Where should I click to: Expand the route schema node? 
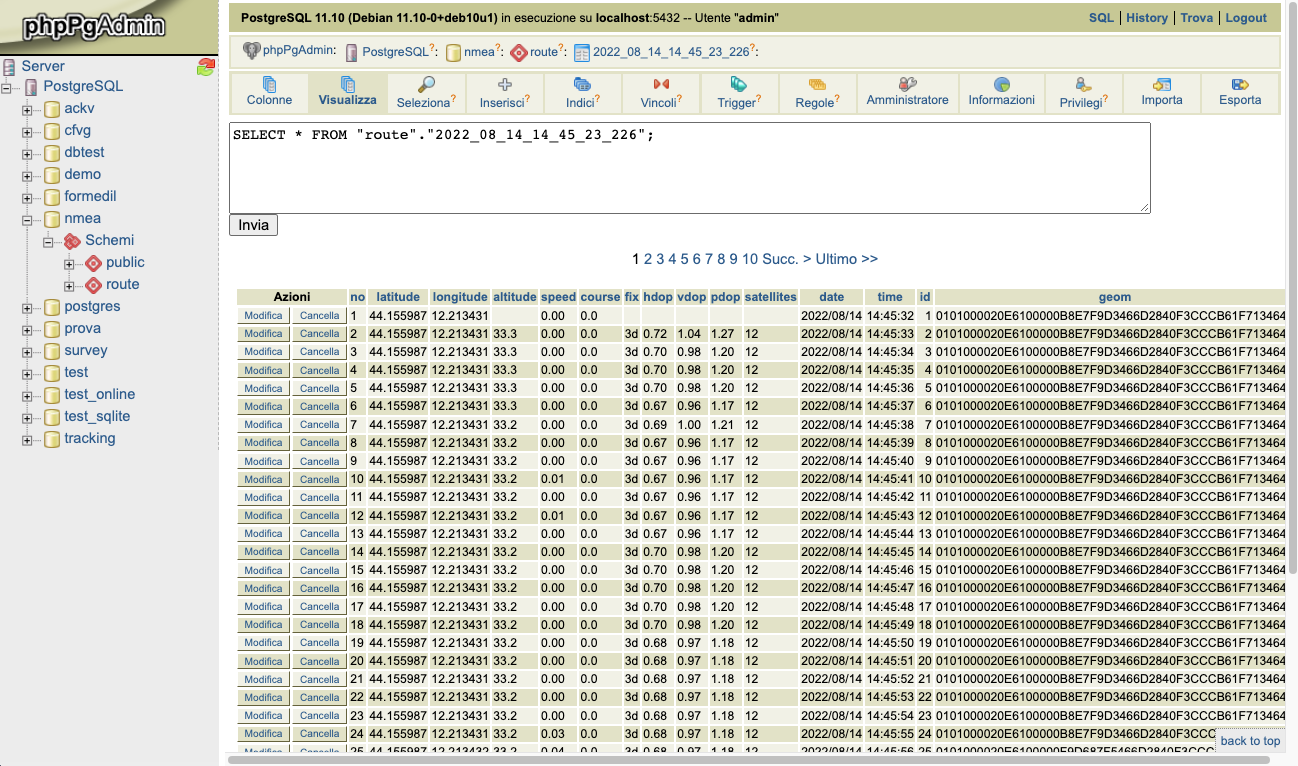click(69, 285)
